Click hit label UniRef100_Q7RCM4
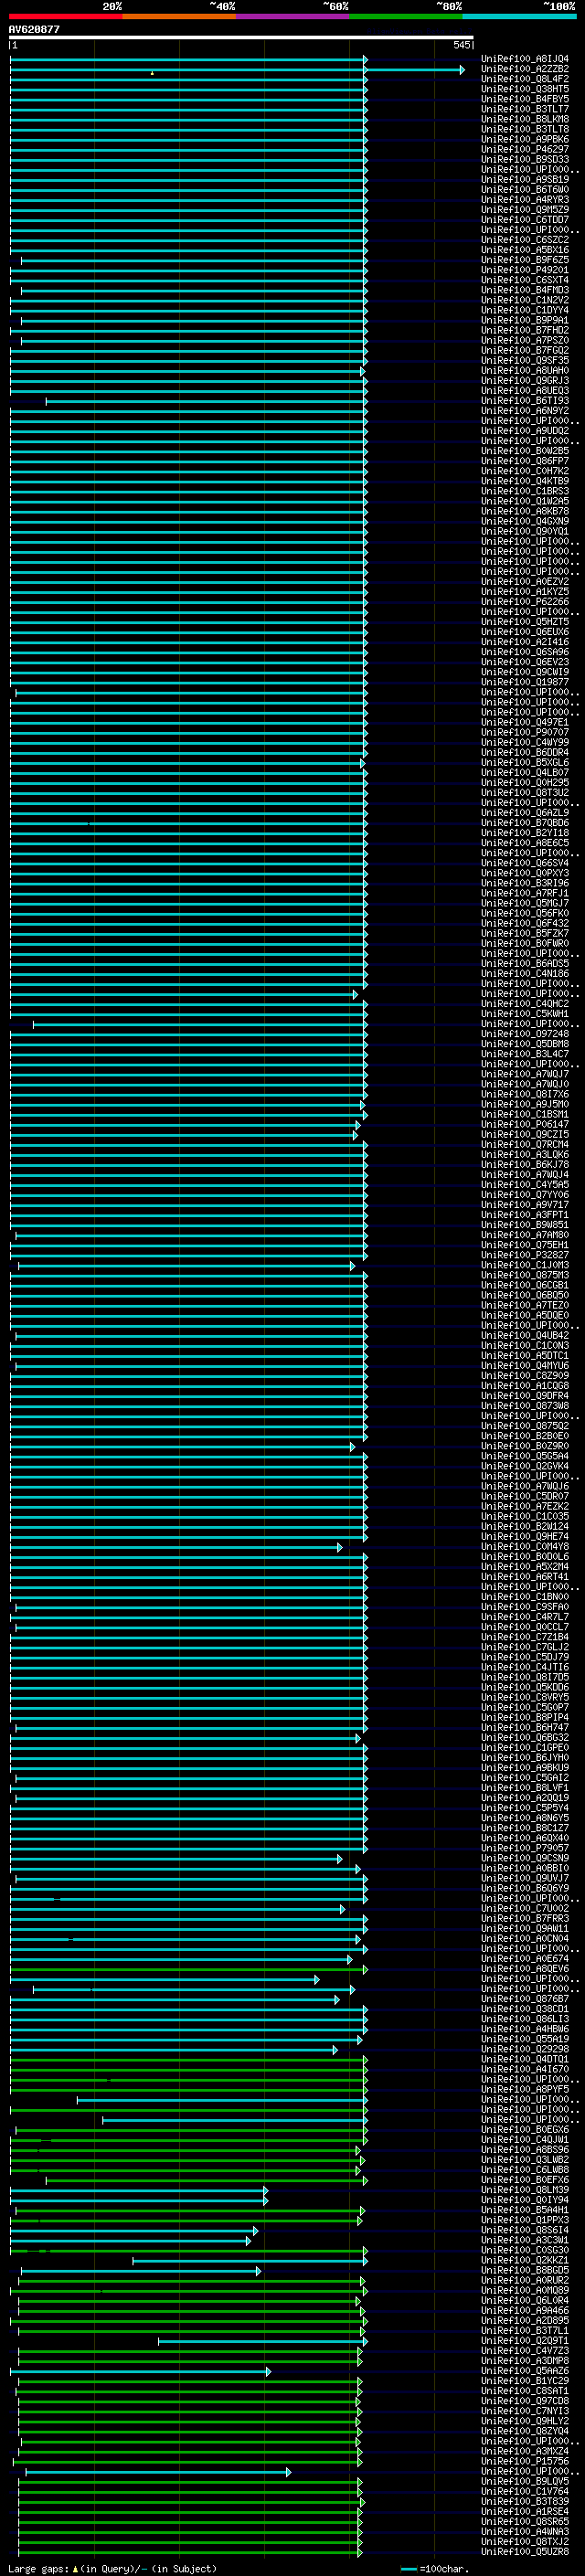Viewport: 585px width, 2576px height. click(x=525, y=1144)
